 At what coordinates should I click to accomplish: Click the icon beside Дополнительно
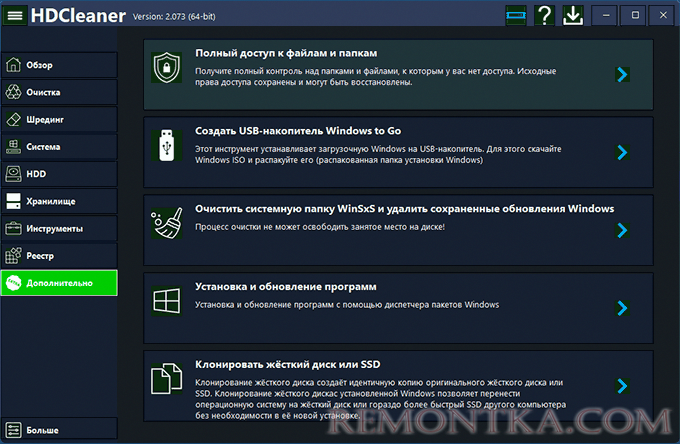click(13, 283)
